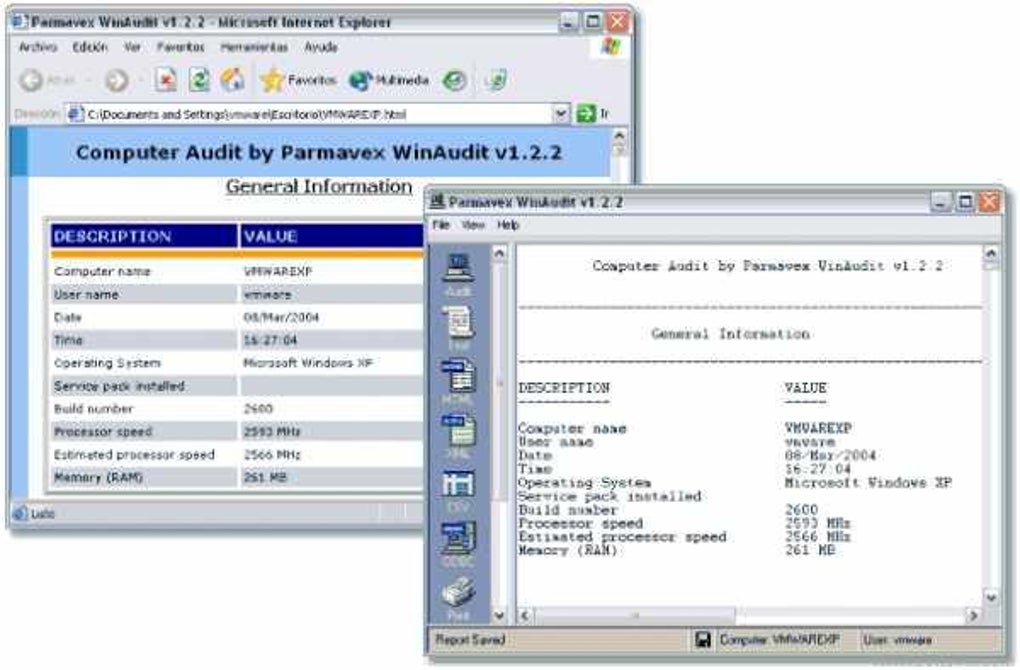Open the Ver menu in Internet Explorer

132,47
